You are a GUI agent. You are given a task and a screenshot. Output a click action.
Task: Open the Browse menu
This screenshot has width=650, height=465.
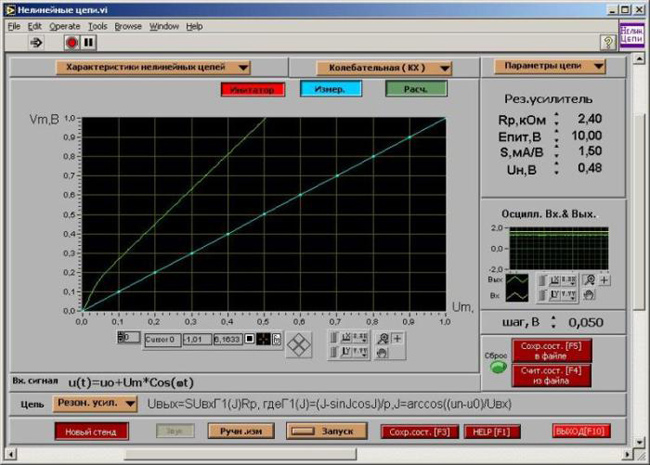click(128, 26)
